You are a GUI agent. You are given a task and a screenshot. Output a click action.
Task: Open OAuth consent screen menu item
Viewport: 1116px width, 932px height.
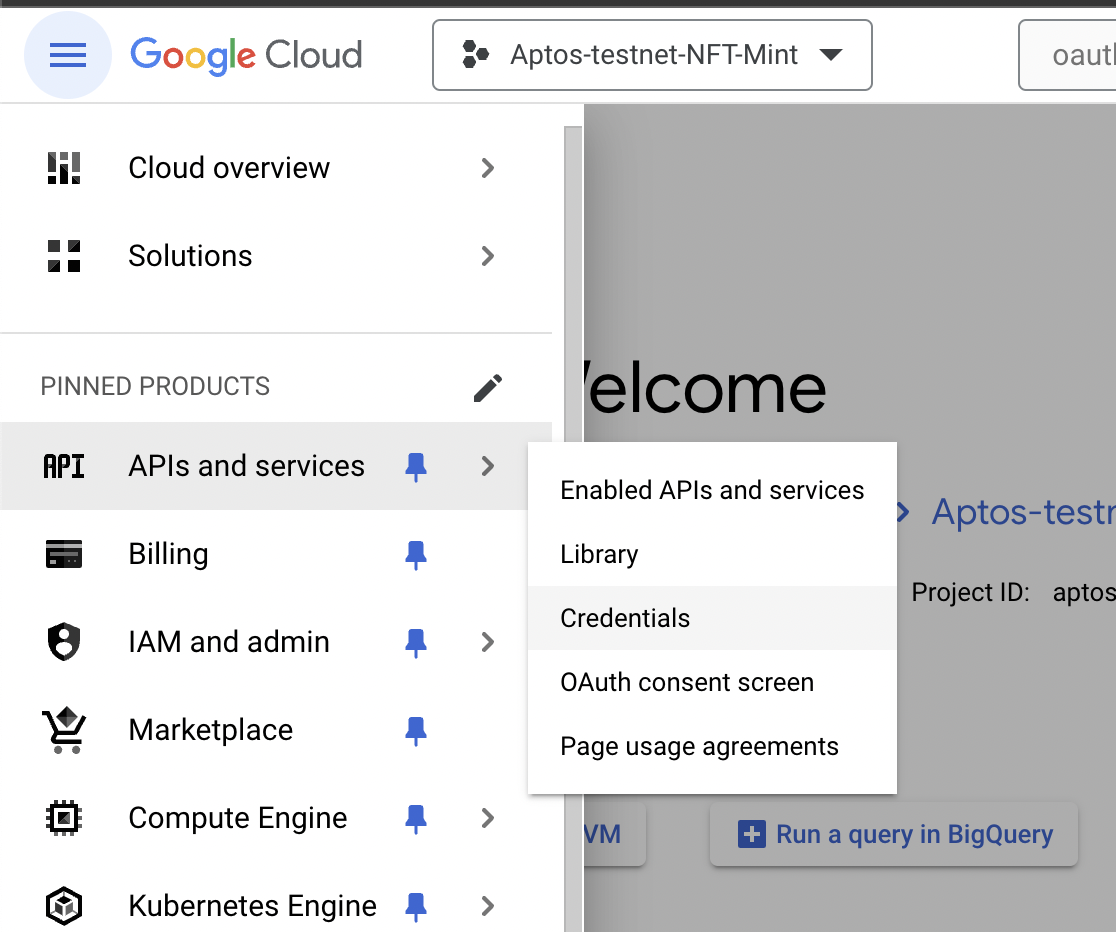pyautogui.click(x=687, y=682)
